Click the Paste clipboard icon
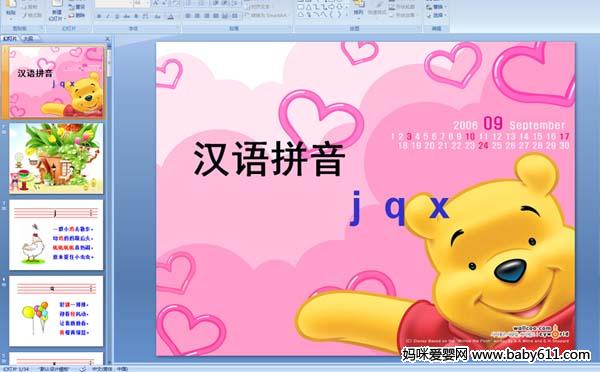Image resolution: width=600 pixels, height=372 pixels. (x=11, y=4)
